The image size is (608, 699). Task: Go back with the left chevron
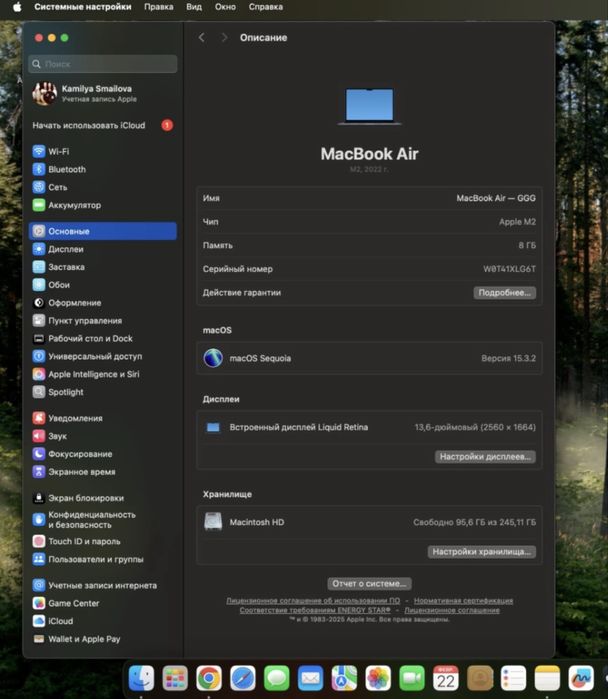[x=201, y=37]
